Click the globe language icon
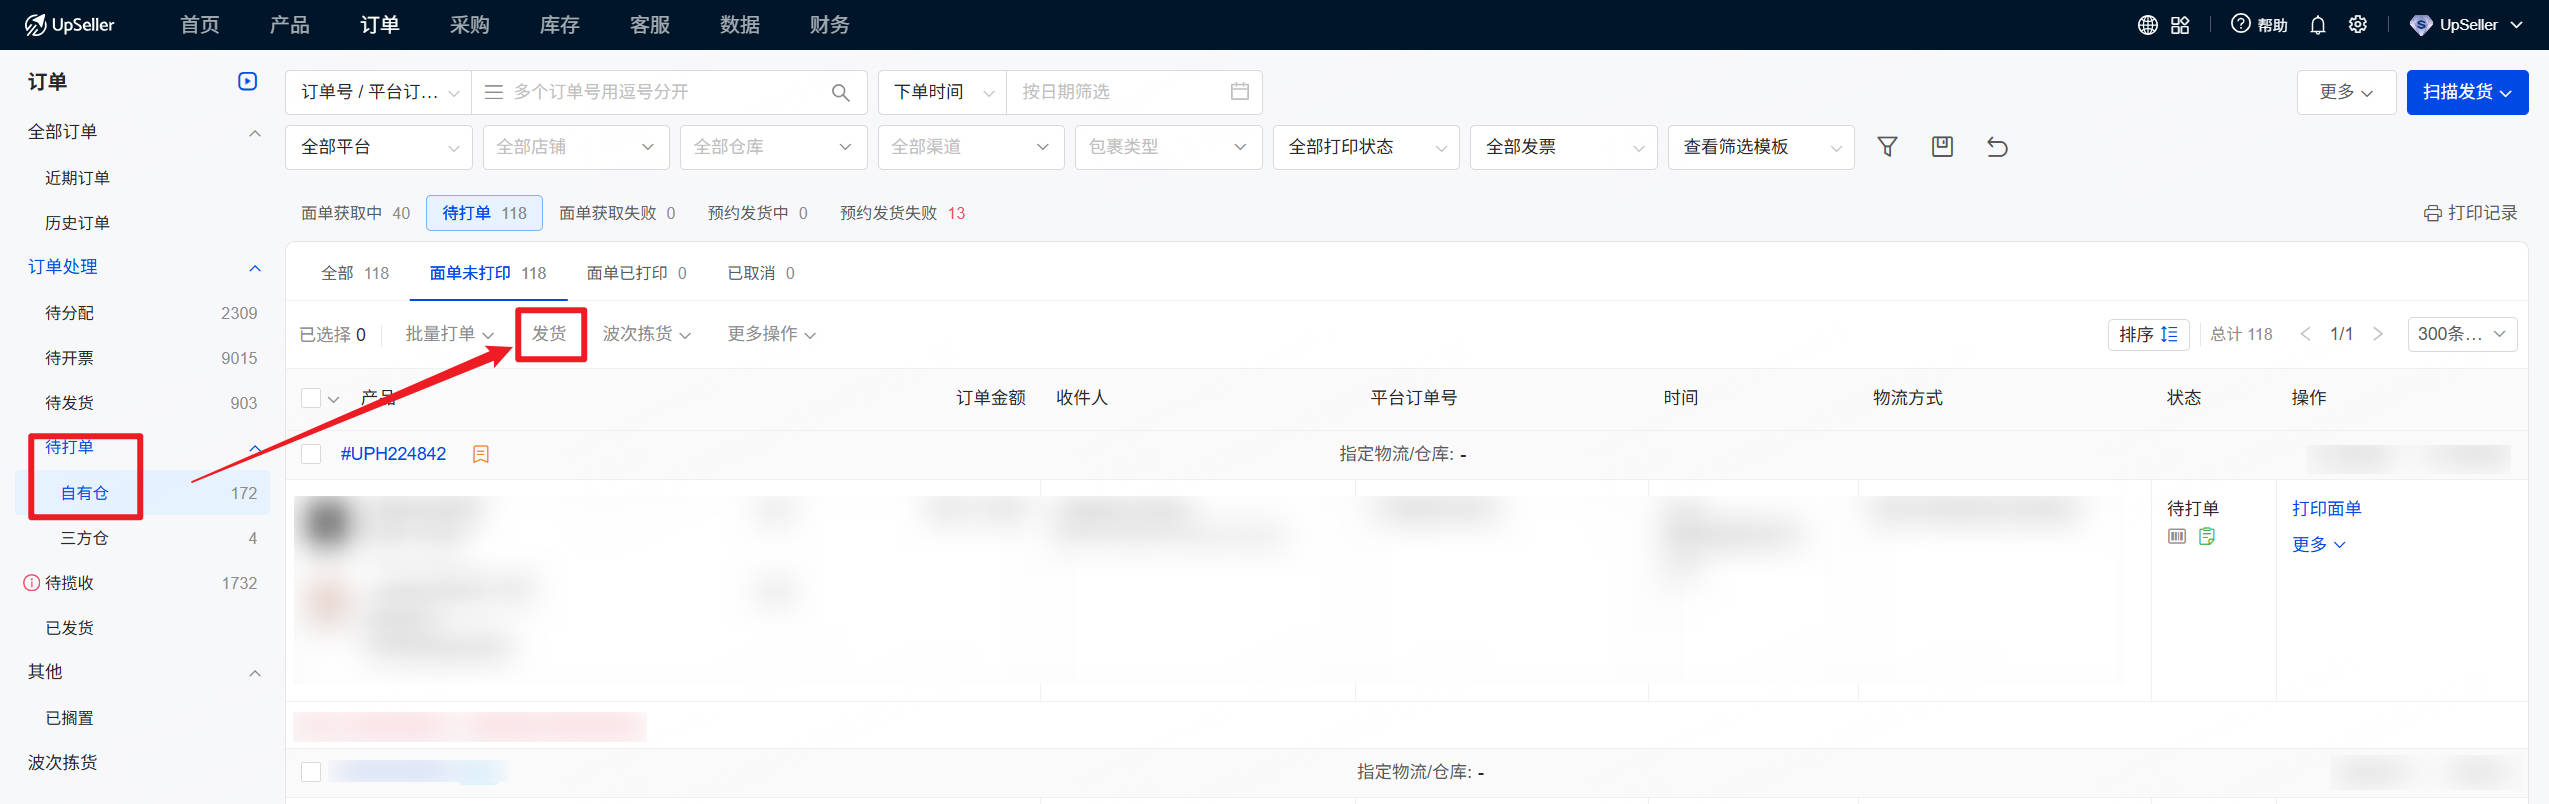 point(2147,25)
